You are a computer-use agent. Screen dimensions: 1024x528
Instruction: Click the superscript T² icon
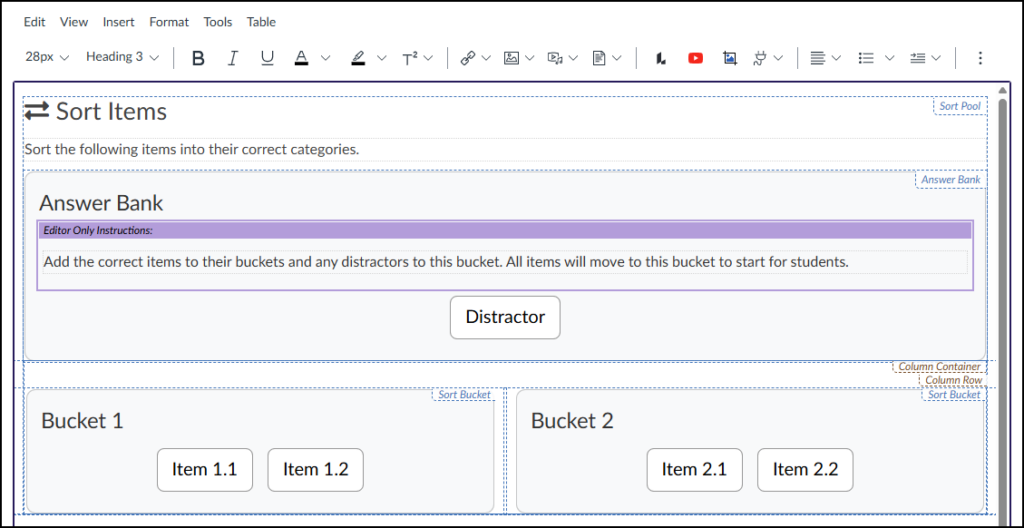[x=410, y=58]
